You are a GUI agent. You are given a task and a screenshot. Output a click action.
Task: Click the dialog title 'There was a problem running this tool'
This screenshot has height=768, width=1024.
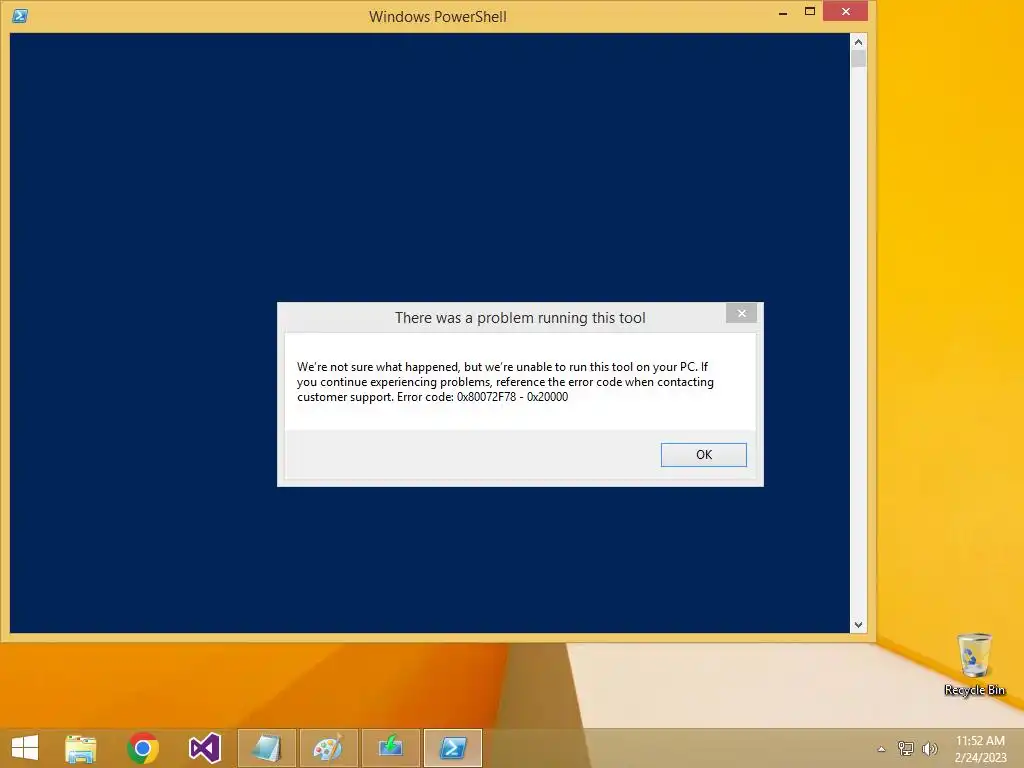[520, 318]
